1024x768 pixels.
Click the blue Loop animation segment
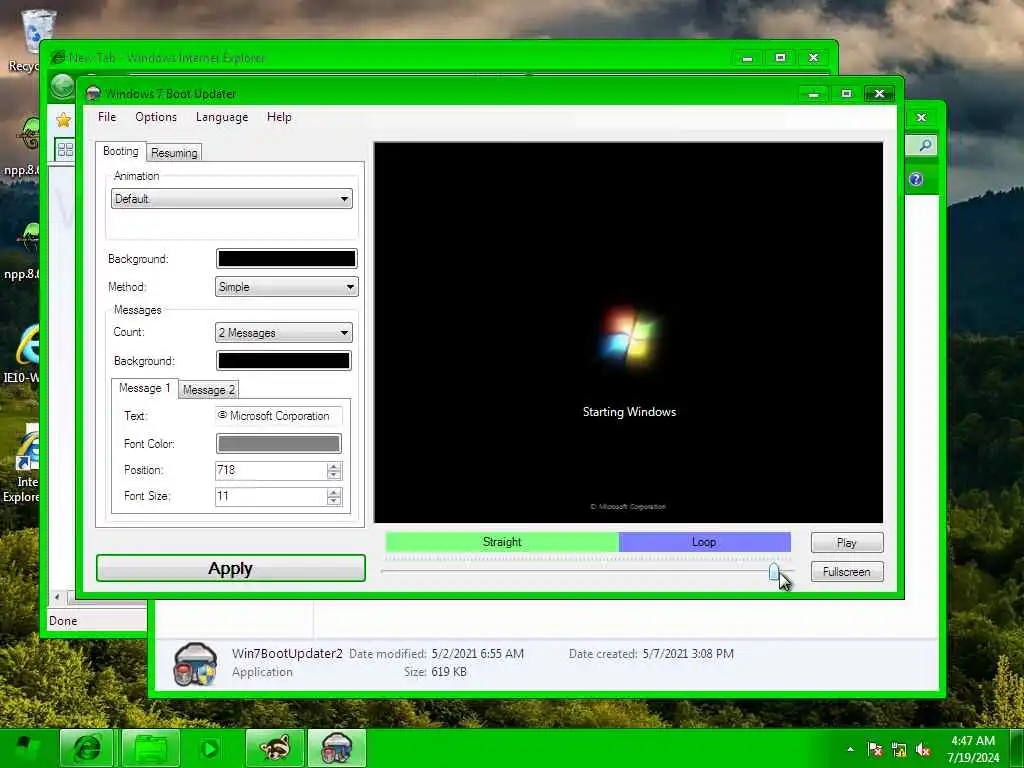coord(705,542)
